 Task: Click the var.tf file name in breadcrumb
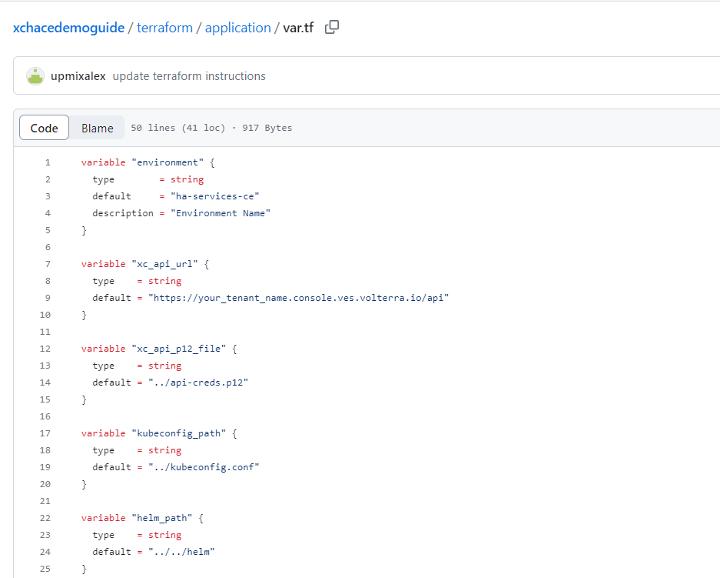pos(298,28)
